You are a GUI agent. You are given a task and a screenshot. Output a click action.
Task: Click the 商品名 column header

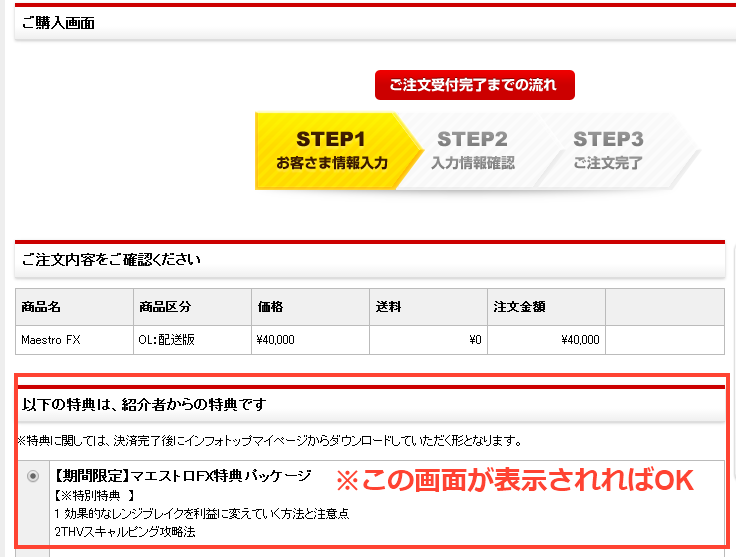[x=75, y=307]
